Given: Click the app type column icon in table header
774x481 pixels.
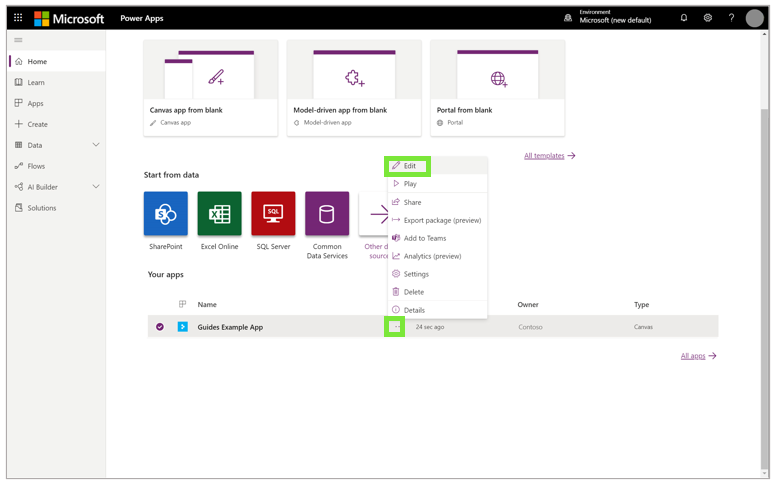Looking at the screenshot, I should click(x=183, y=304).
